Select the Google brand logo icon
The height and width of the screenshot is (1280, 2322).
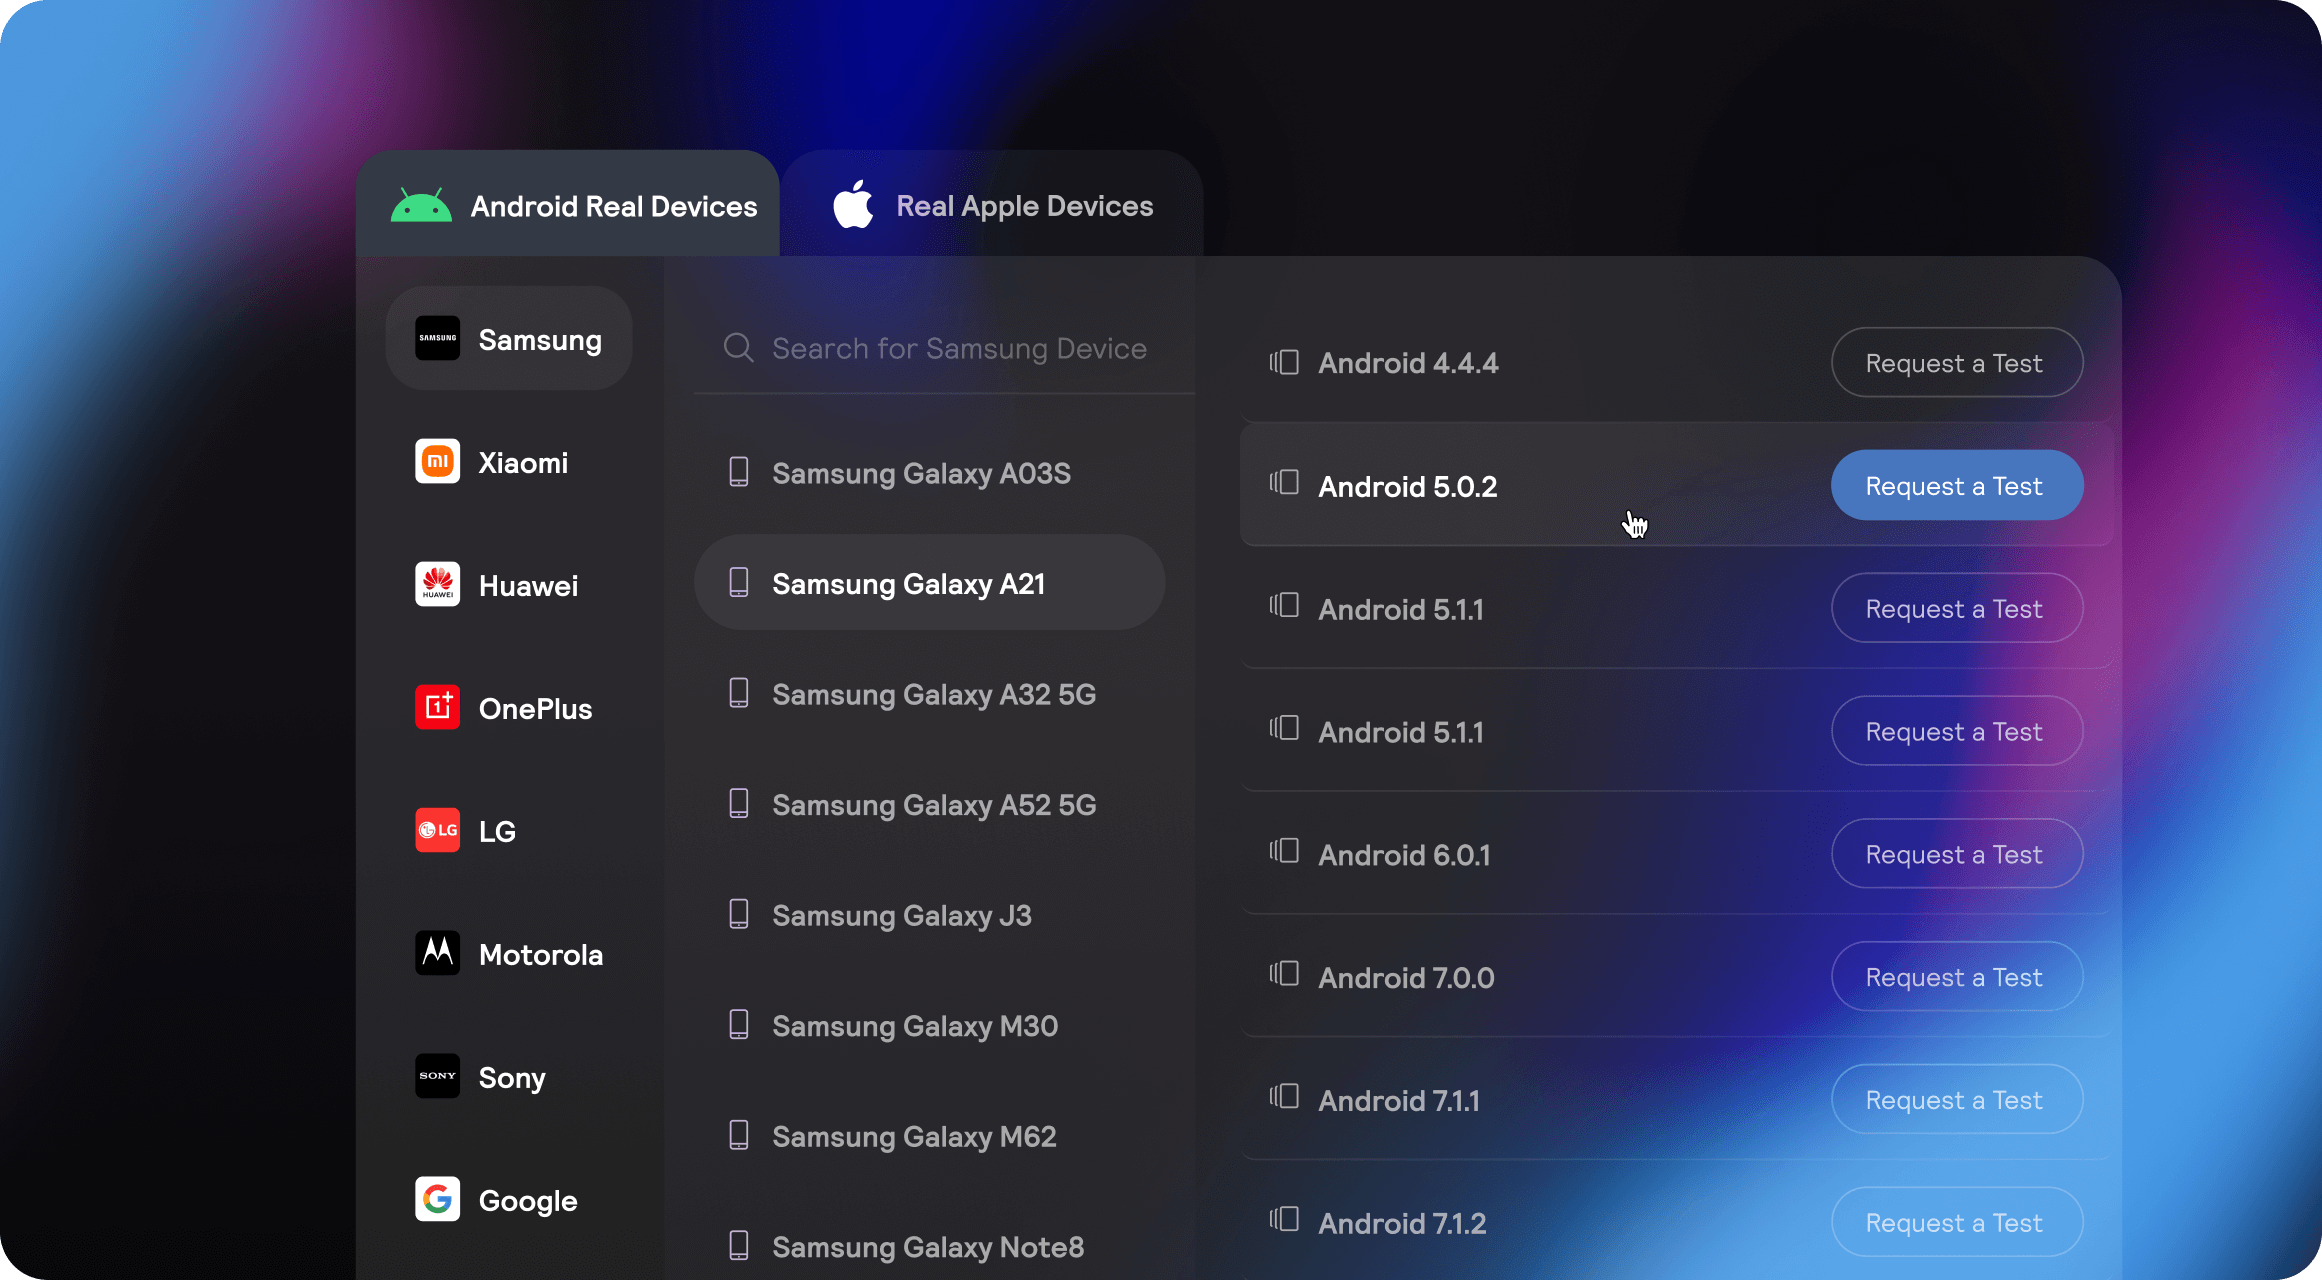pyautogui.click(x=438, y=1199)
